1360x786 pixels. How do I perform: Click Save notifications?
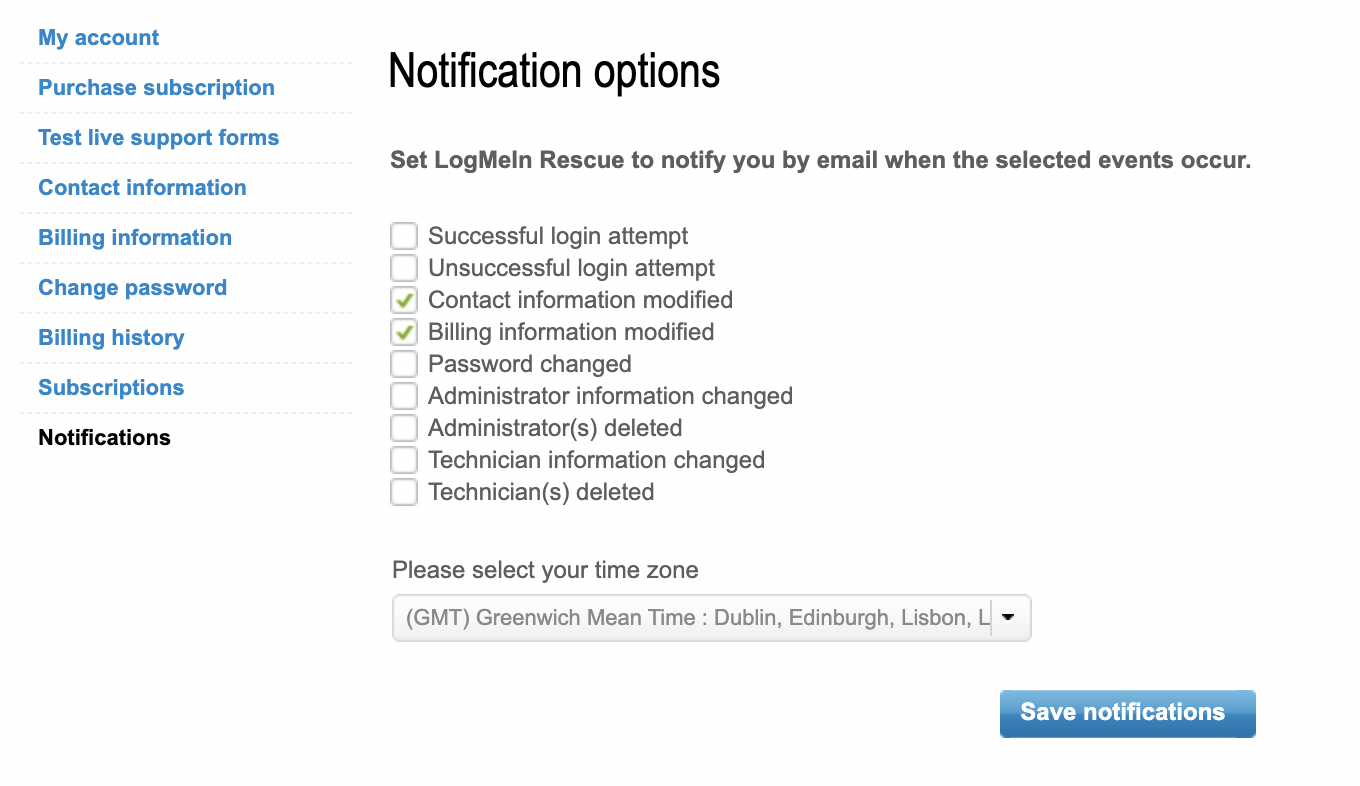coord(1126,712)
